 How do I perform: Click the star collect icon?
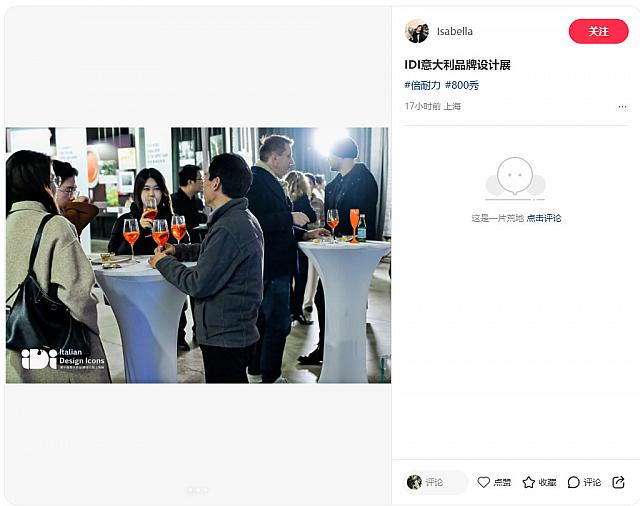click(x=529, y=482)
